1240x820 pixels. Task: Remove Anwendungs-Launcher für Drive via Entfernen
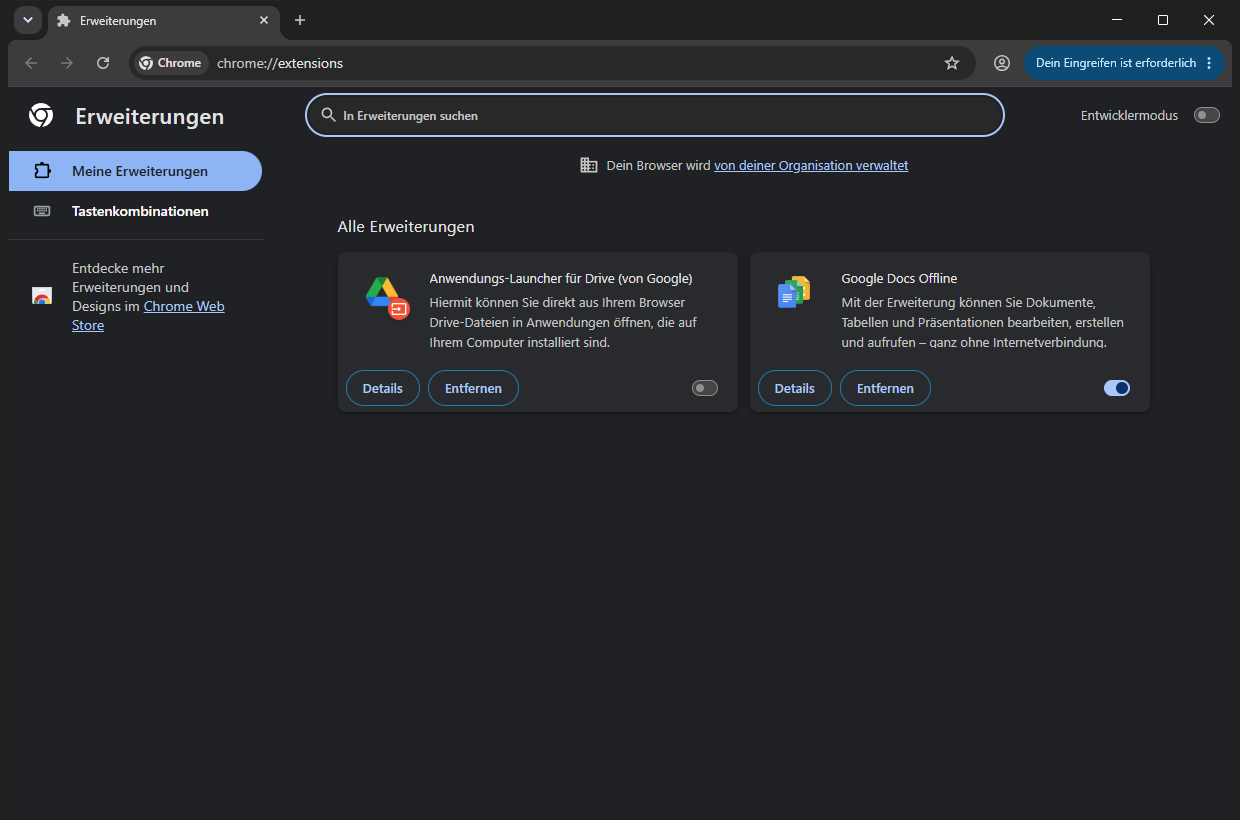tap(473, 388)
